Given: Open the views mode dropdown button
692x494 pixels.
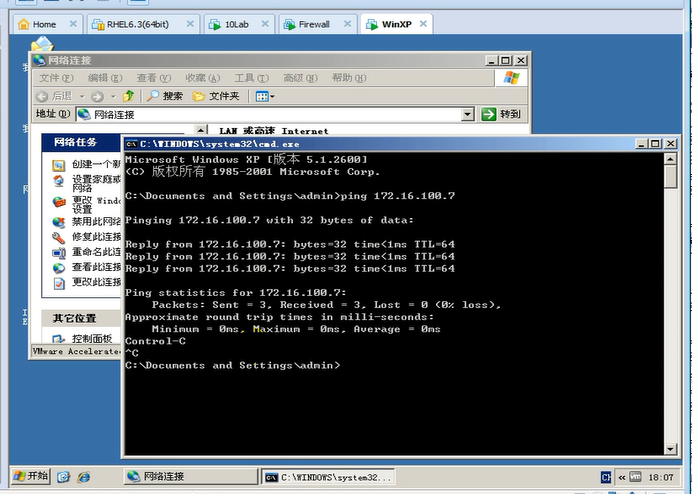Looking at the screenshot, I should coord(265,96).
